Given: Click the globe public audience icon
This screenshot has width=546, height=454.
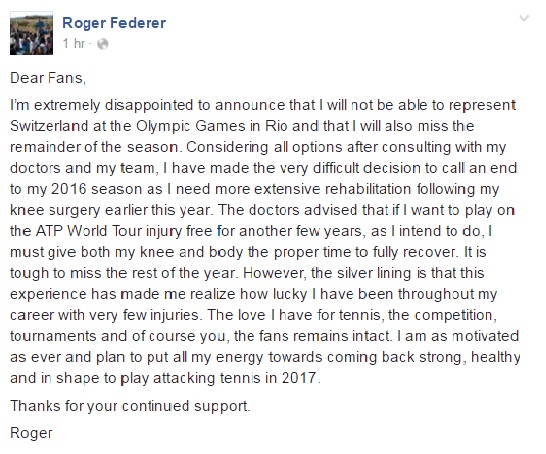Looking at the screenshot, I should pos(102,44).
